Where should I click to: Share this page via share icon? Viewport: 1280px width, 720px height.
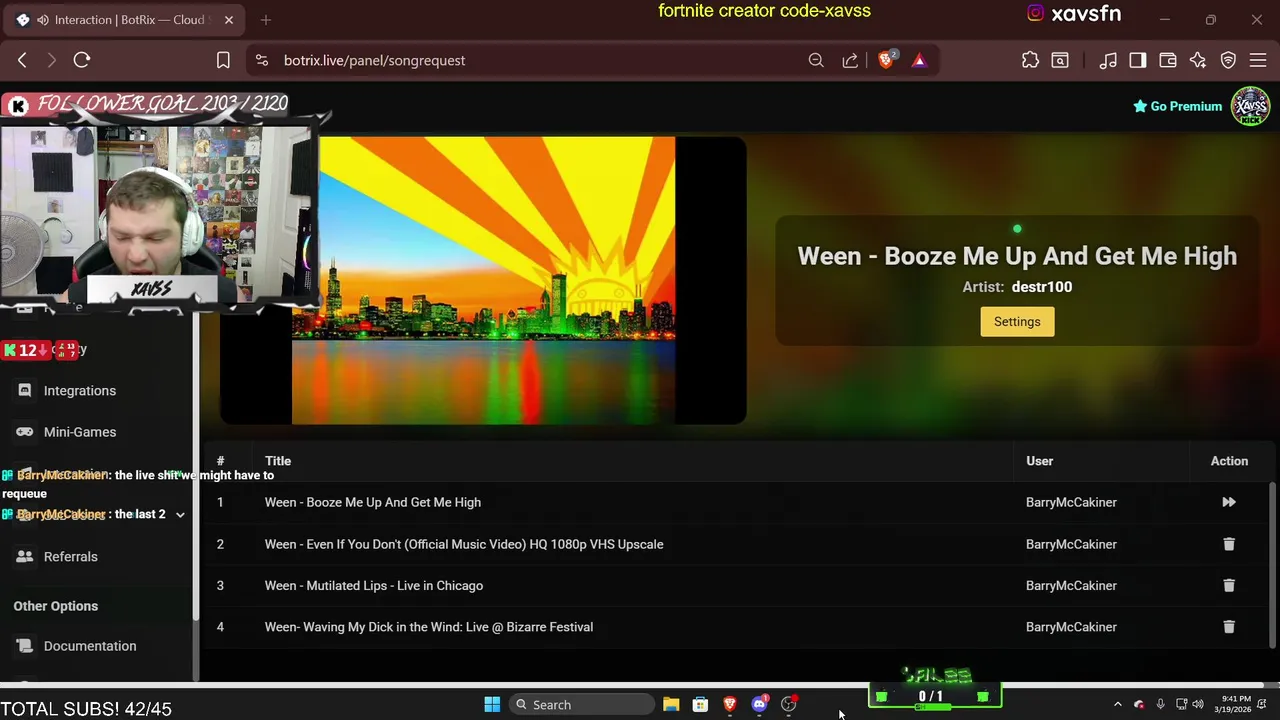pyautogui.click(x=850, y=60)
